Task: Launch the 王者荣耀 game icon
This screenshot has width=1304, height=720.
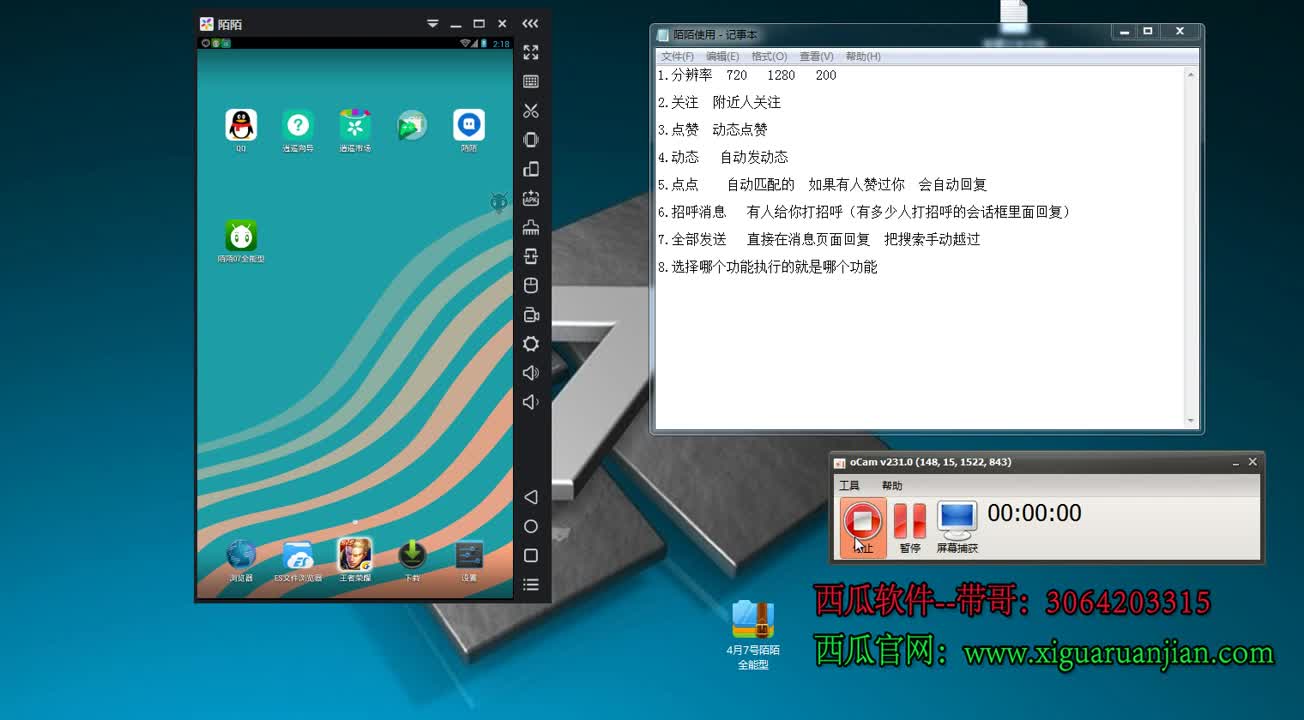Action: [x=355, y=554]
